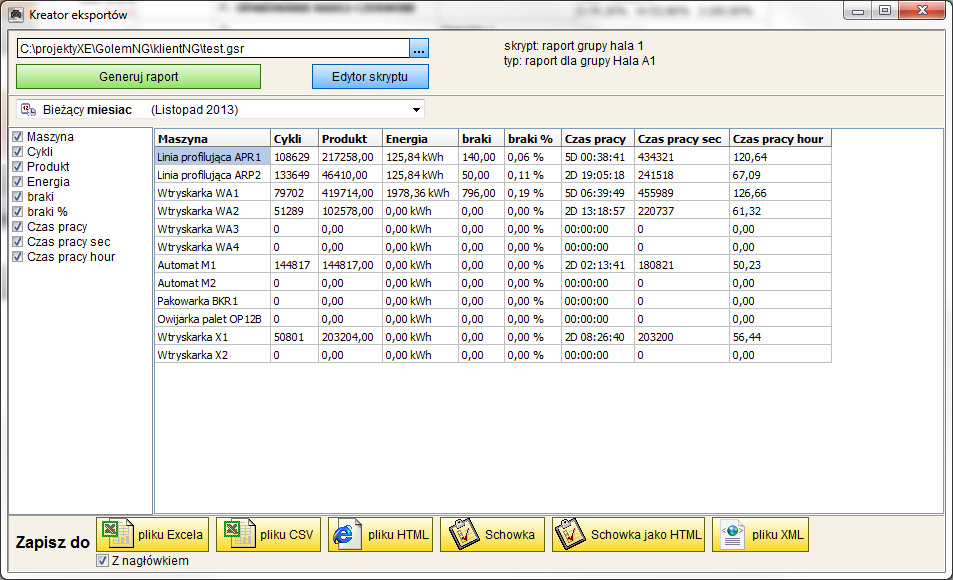
Task: Click the clipboard icon next to Schowka
Action: [464, 534]
